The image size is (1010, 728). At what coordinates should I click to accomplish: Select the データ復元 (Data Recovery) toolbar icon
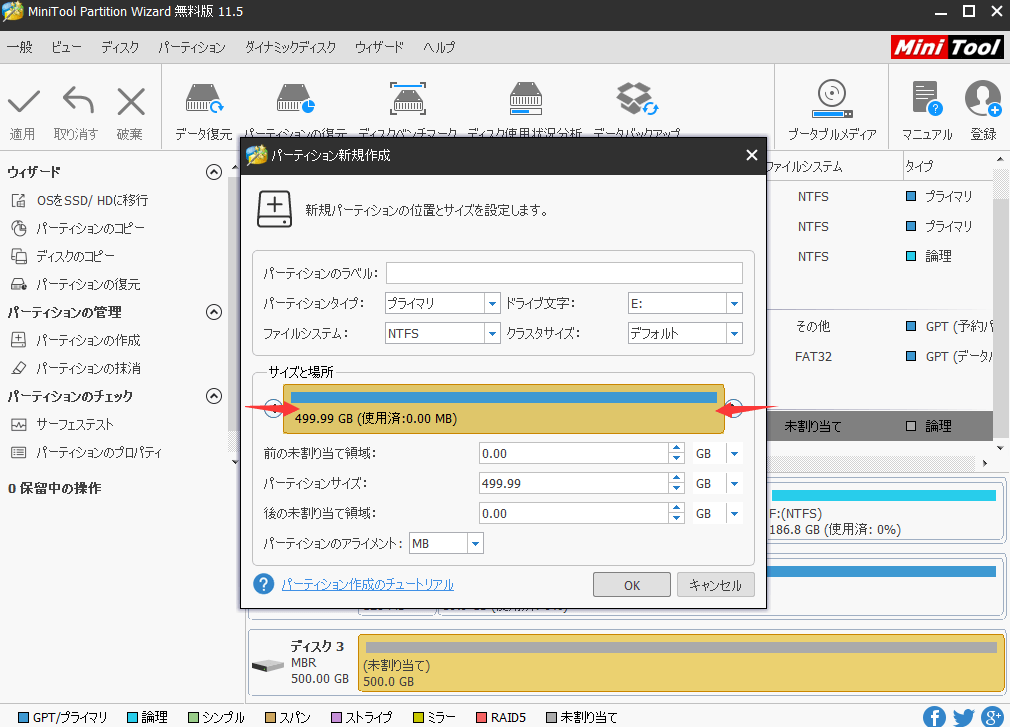click(x=203, y=105)
